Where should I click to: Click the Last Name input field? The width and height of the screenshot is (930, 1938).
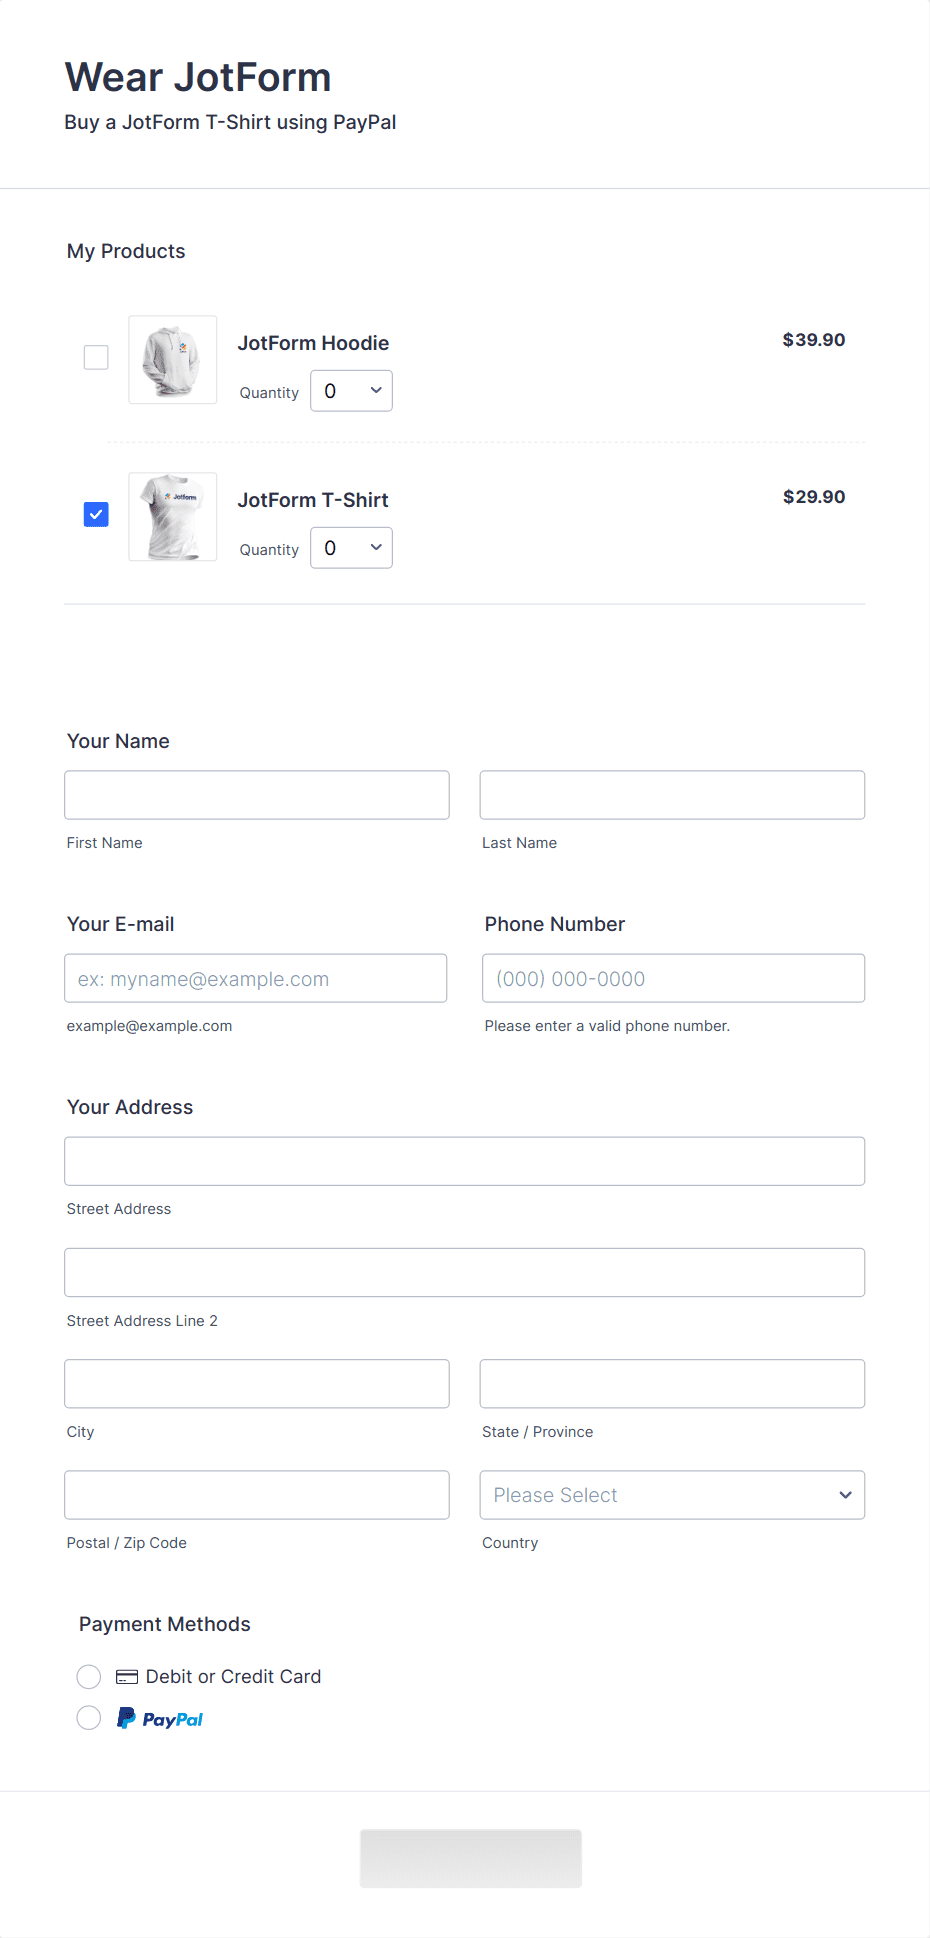point(672,795)
